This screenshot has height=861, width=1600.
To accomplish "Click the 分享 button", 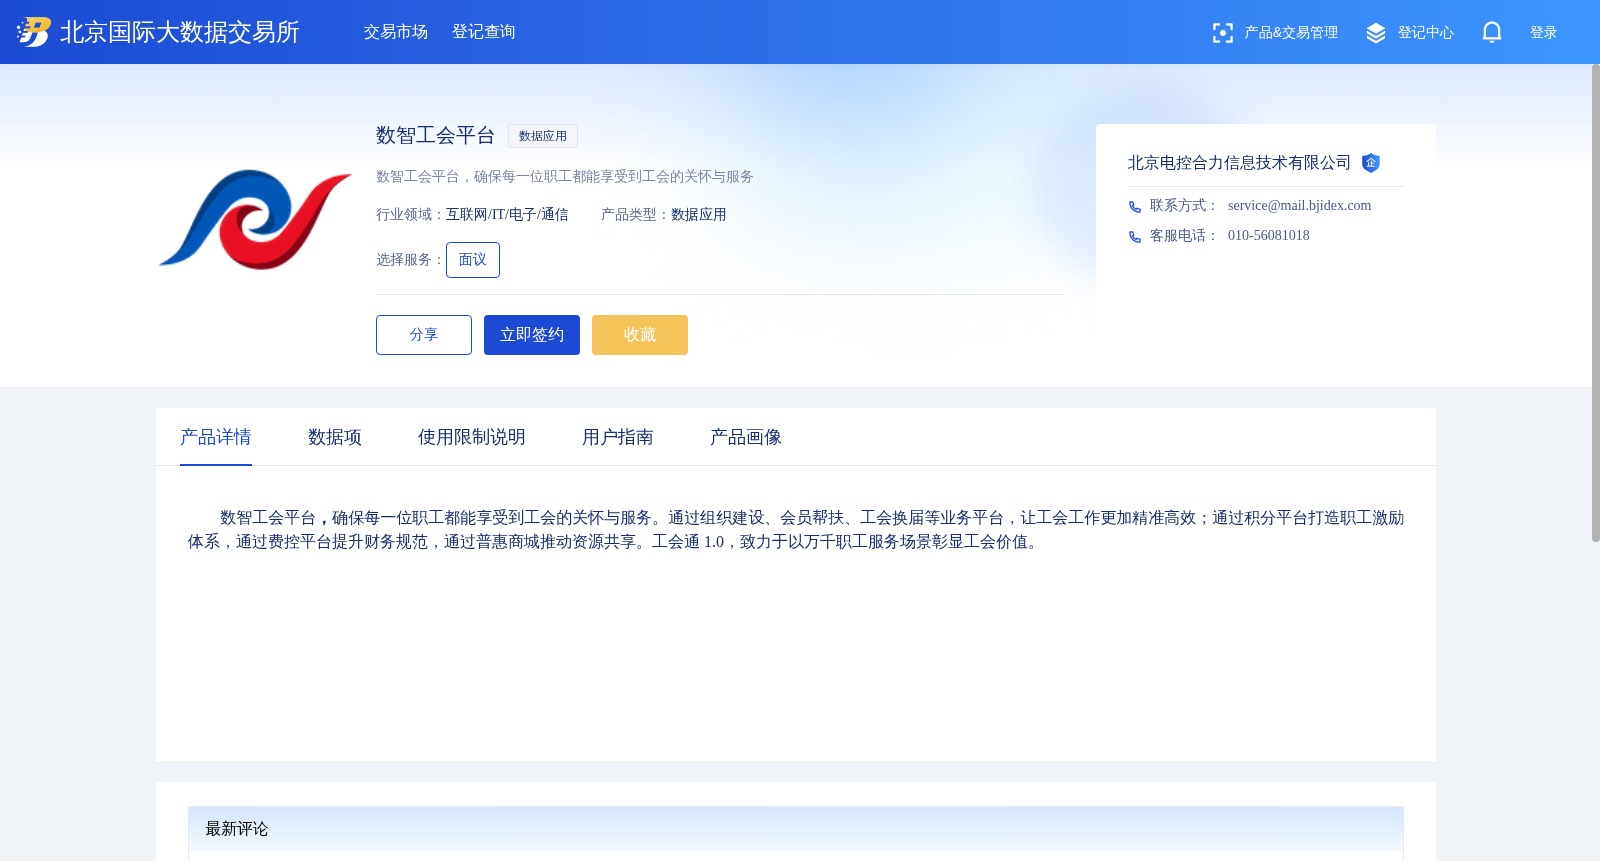I will pyautogui.click(x=424, y=335).
